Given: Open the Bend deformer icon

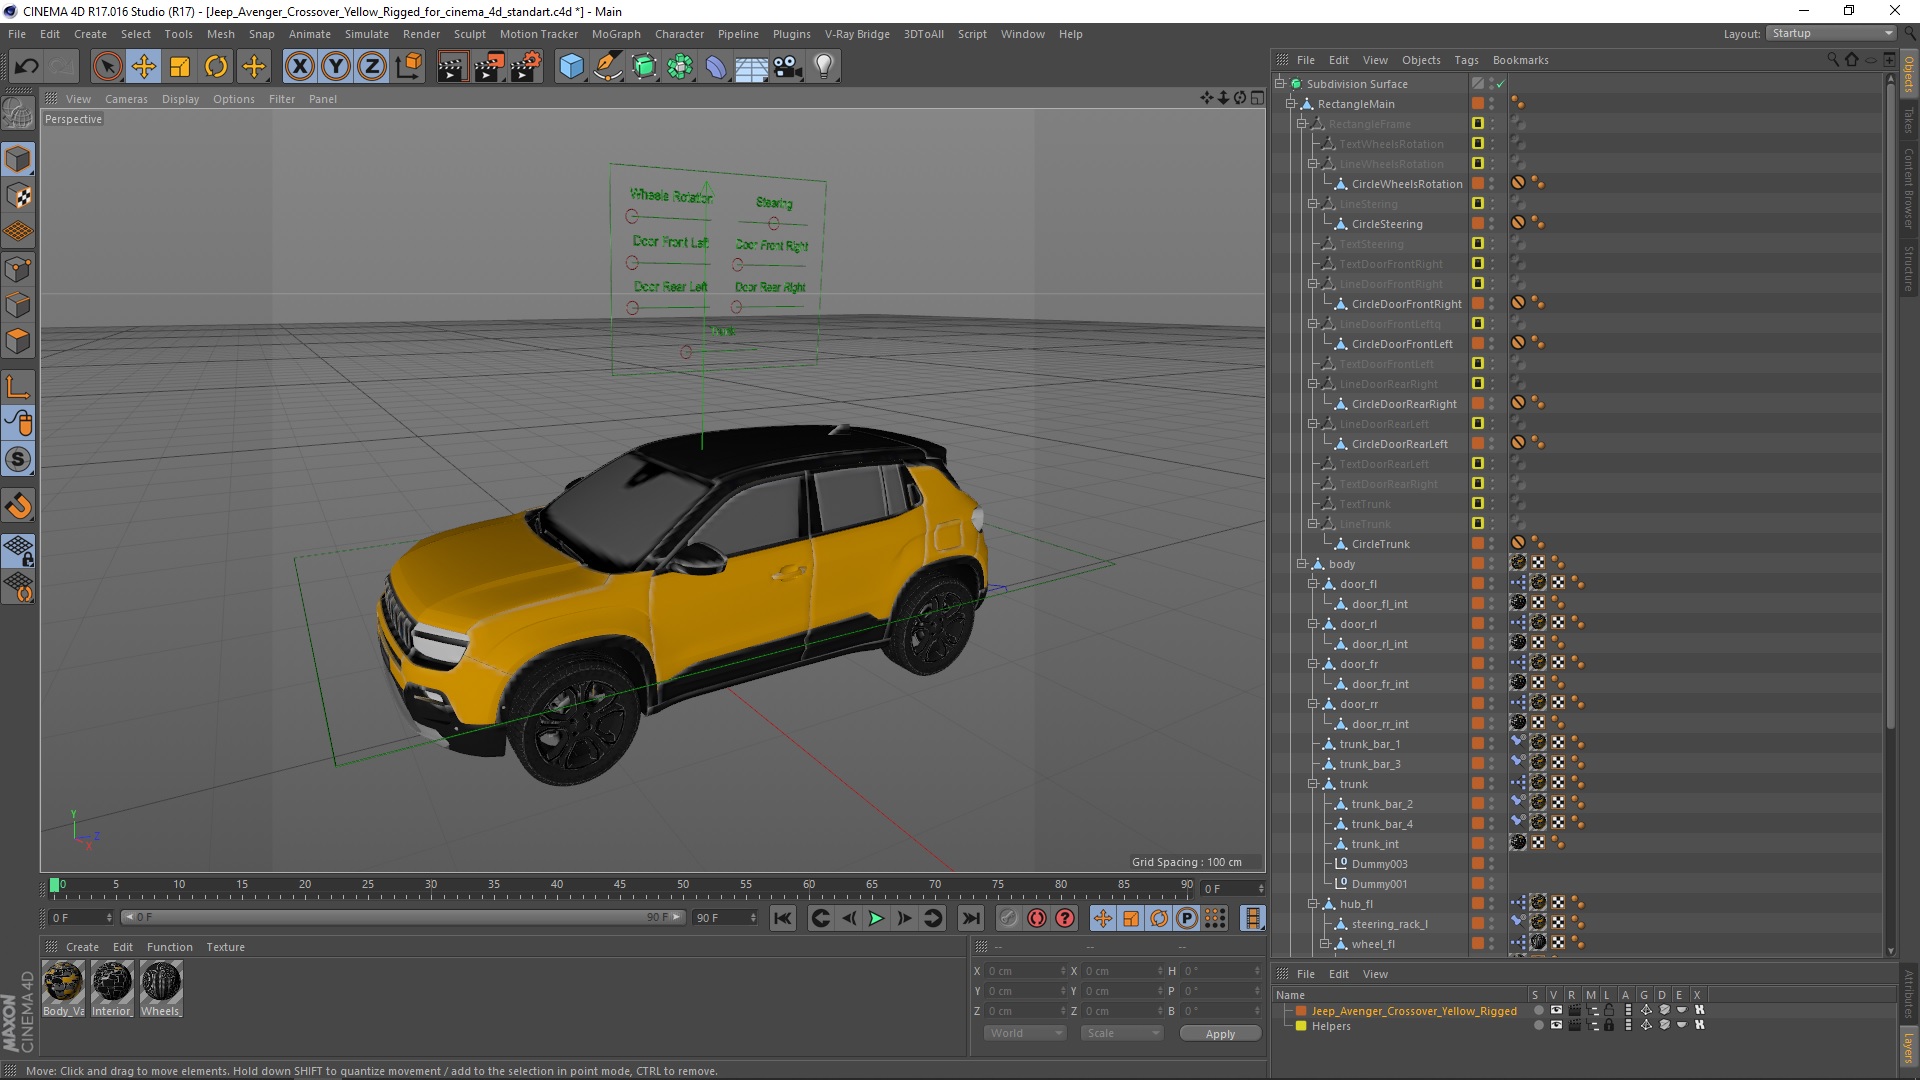Looking at the screenshot, I should click(x=716, y=67).
